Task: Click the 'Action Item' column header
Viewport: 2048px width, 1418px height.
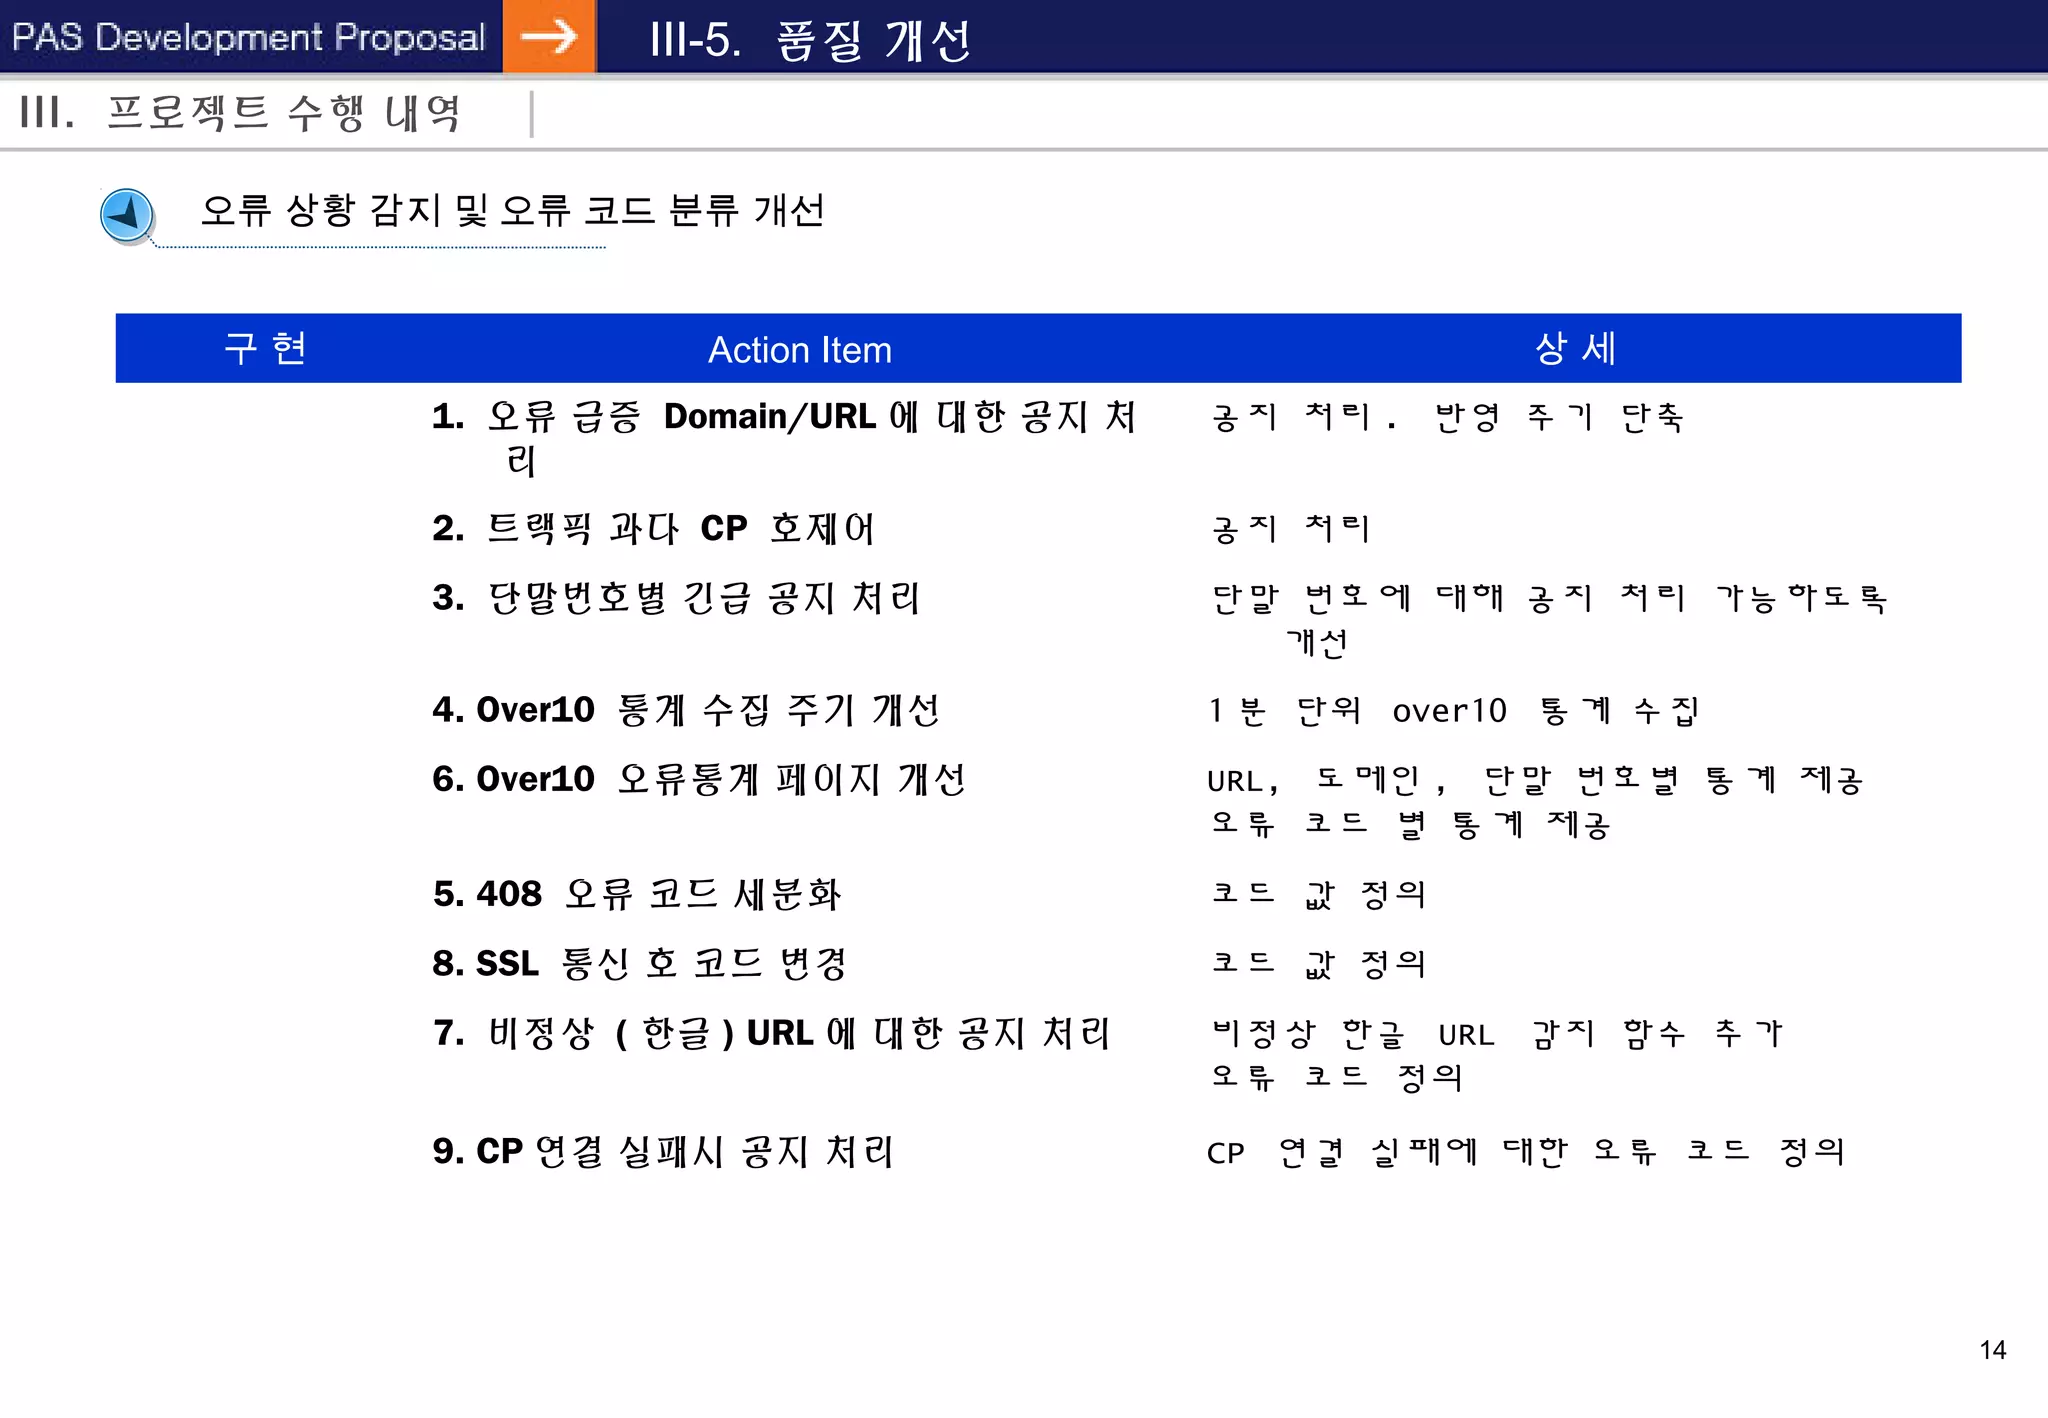Action: pyautogui.click(x=800, y=350)
